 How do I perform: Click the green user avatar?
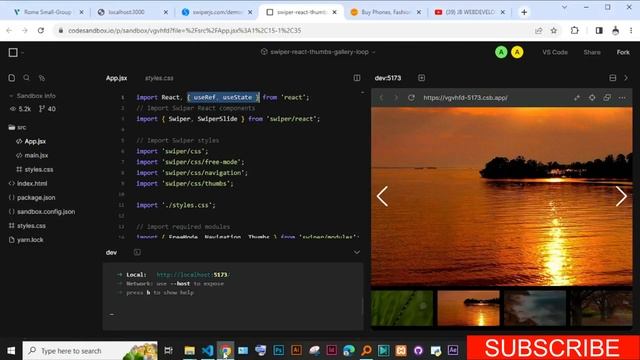click(501, 52)
